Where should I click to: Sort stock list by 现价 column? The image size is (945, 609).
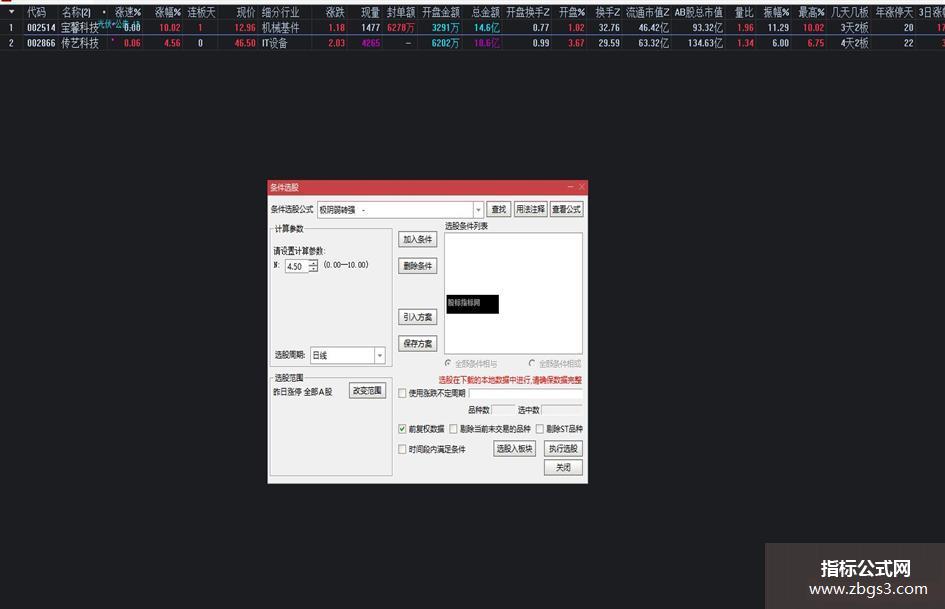246,12
